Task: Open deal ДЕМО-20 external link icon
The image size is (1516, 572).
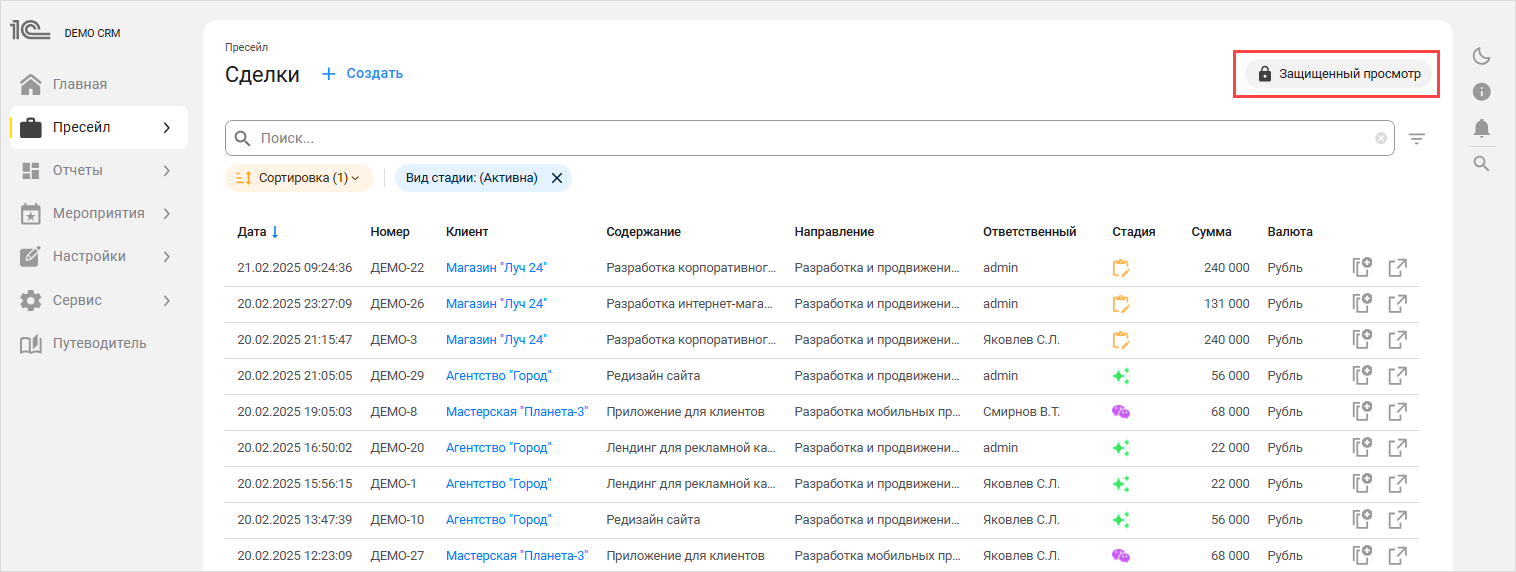Action: point(1398,448)
